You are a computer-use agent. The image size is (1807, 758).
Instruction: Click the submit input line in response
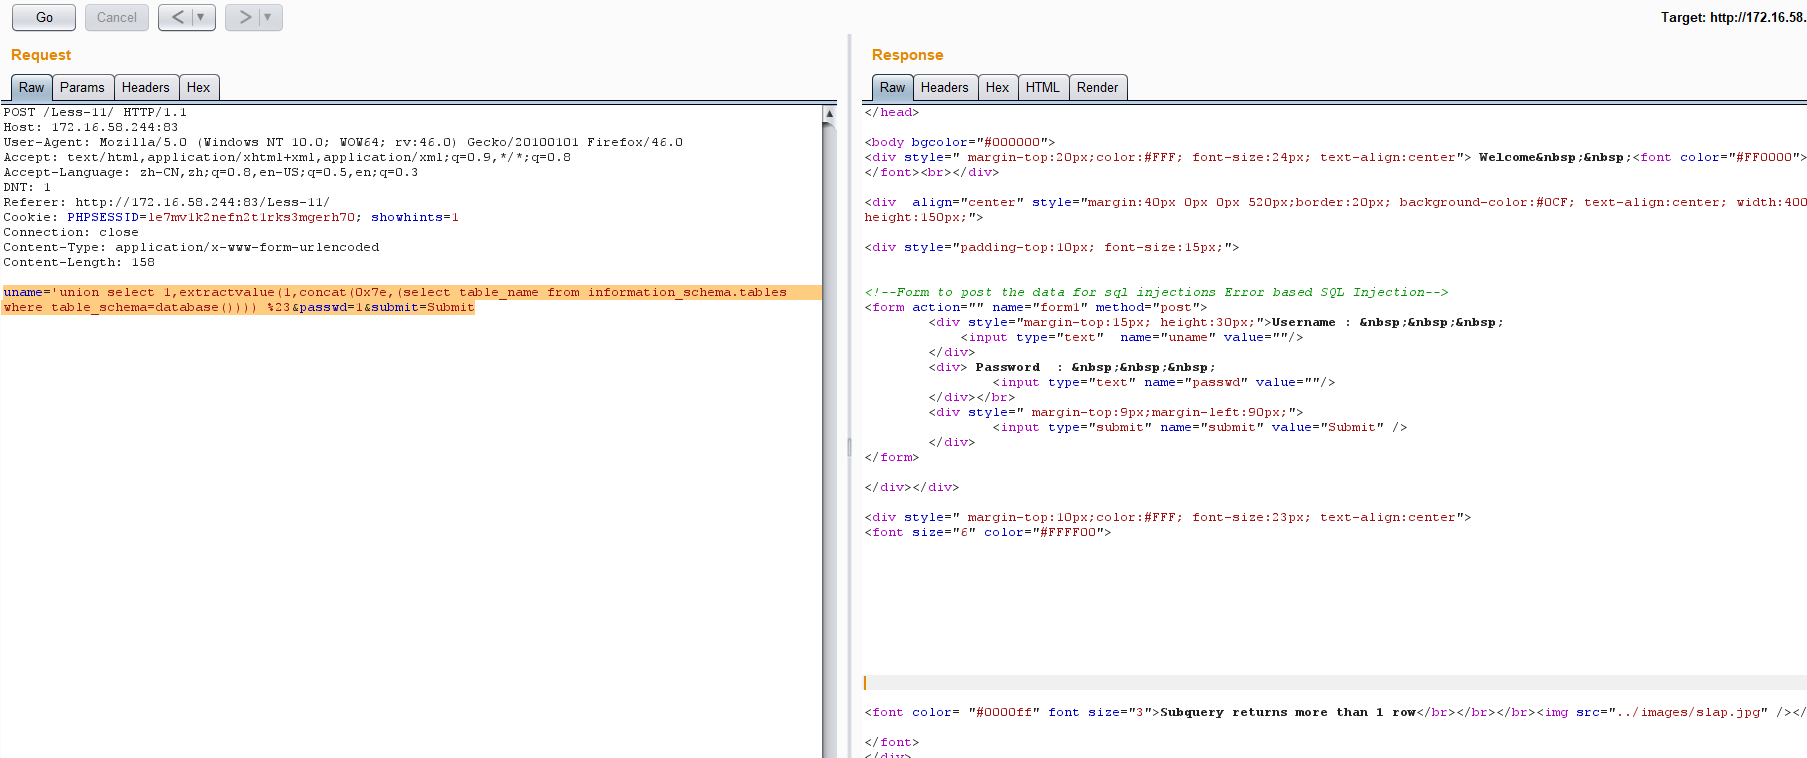tap(1200, 427)
